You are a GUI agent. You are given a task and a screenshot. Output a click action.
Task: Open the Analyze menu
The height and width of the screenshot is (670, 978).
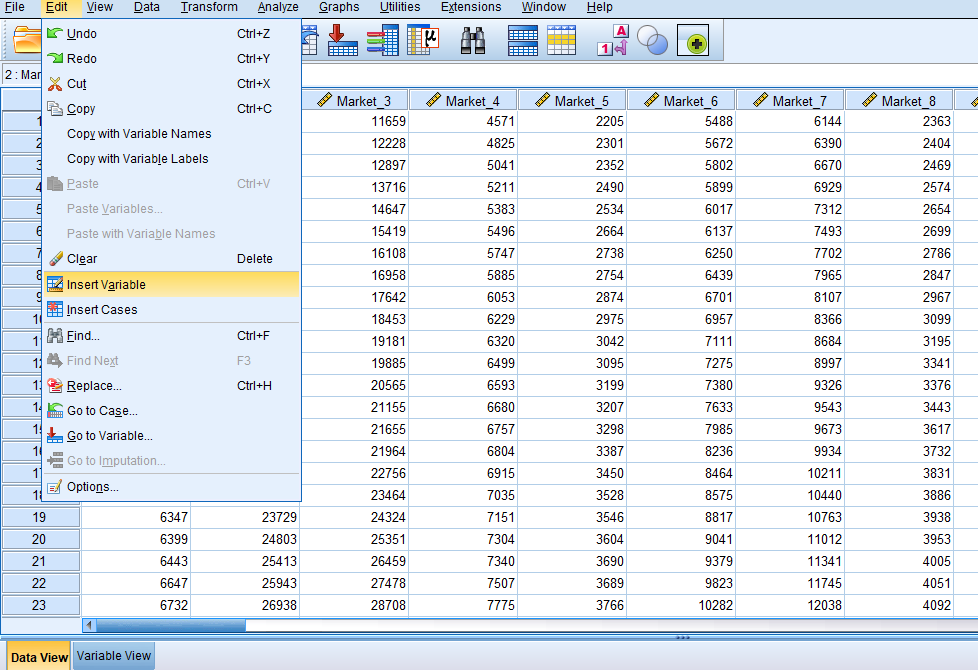278,7
